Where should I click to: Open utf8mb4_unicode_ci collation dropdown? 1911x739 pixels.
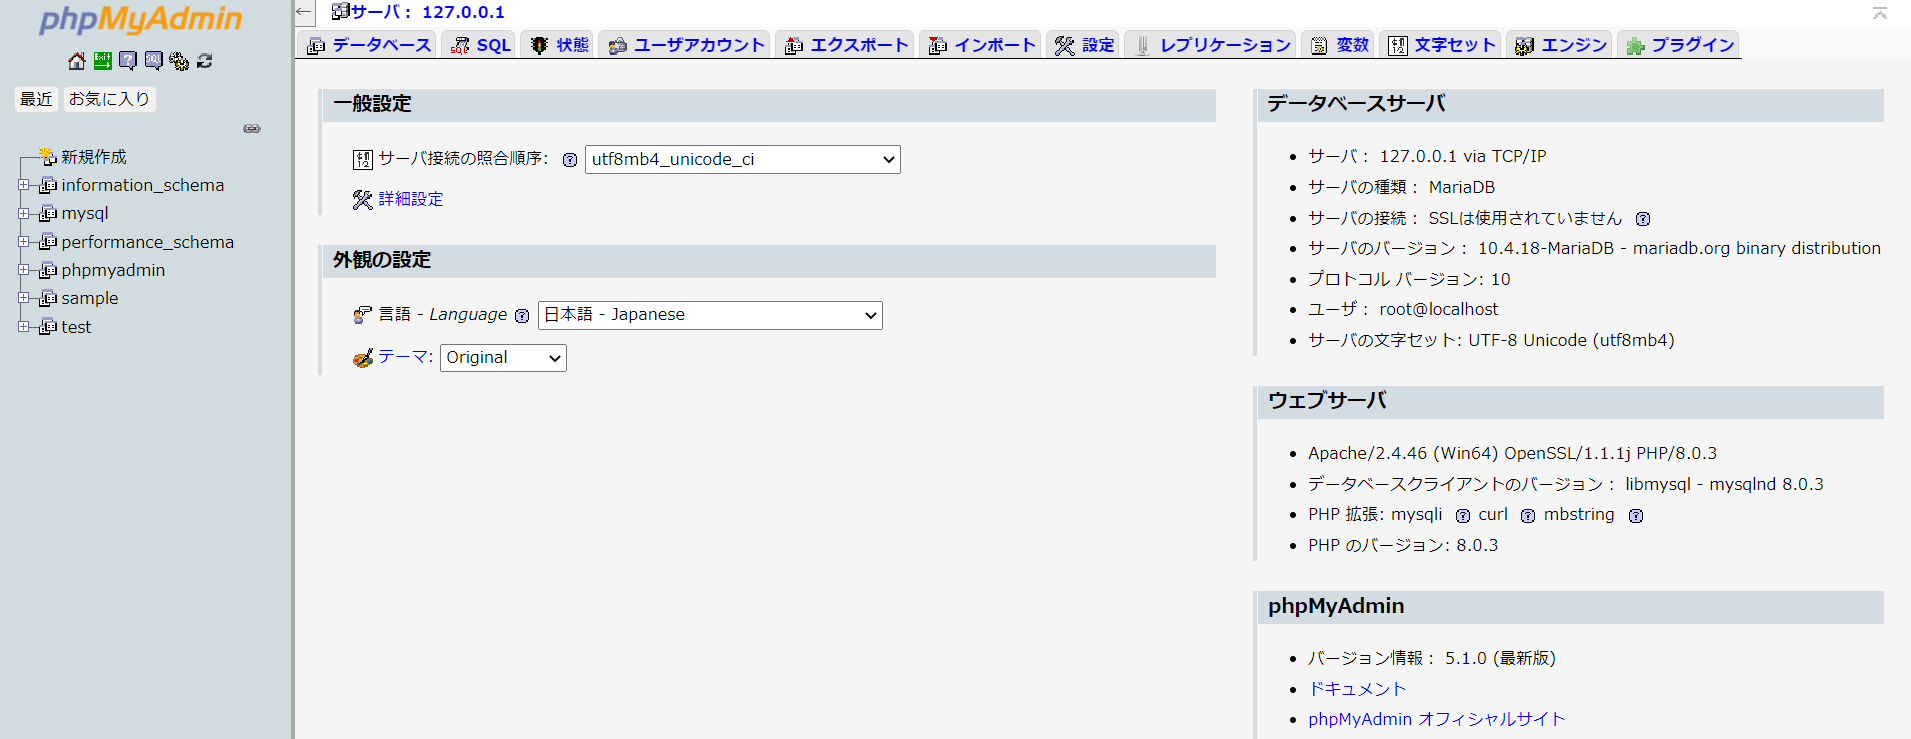[743, 159]
